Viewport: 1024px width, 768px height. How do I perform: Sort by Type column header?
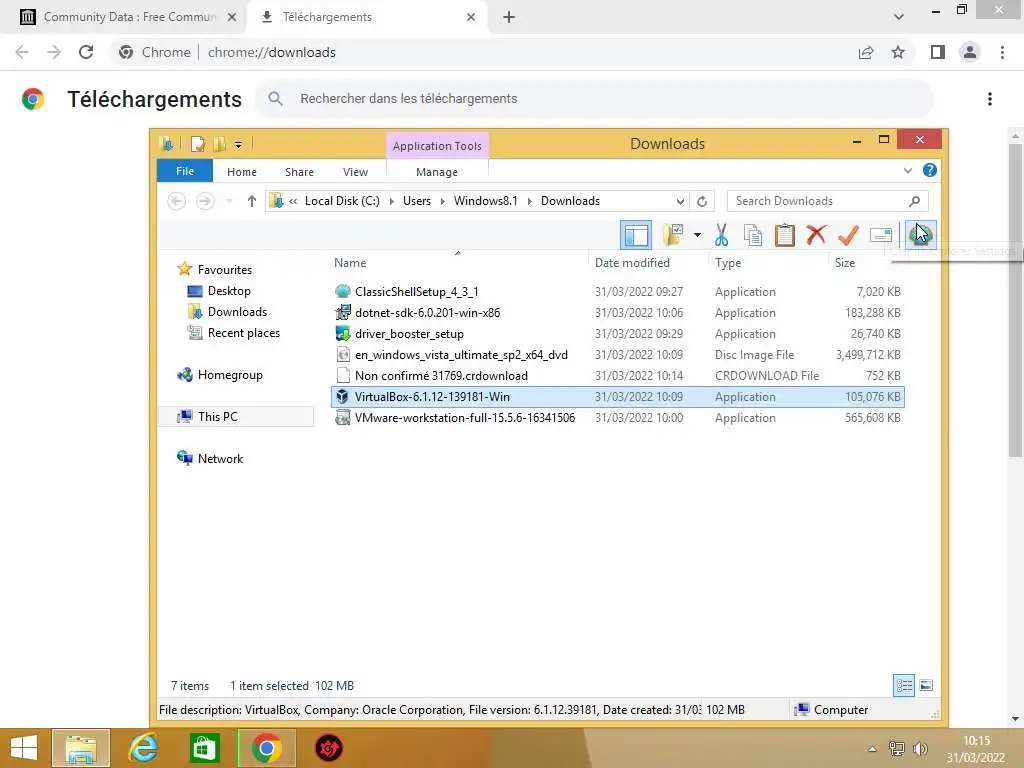coord(728,263)
